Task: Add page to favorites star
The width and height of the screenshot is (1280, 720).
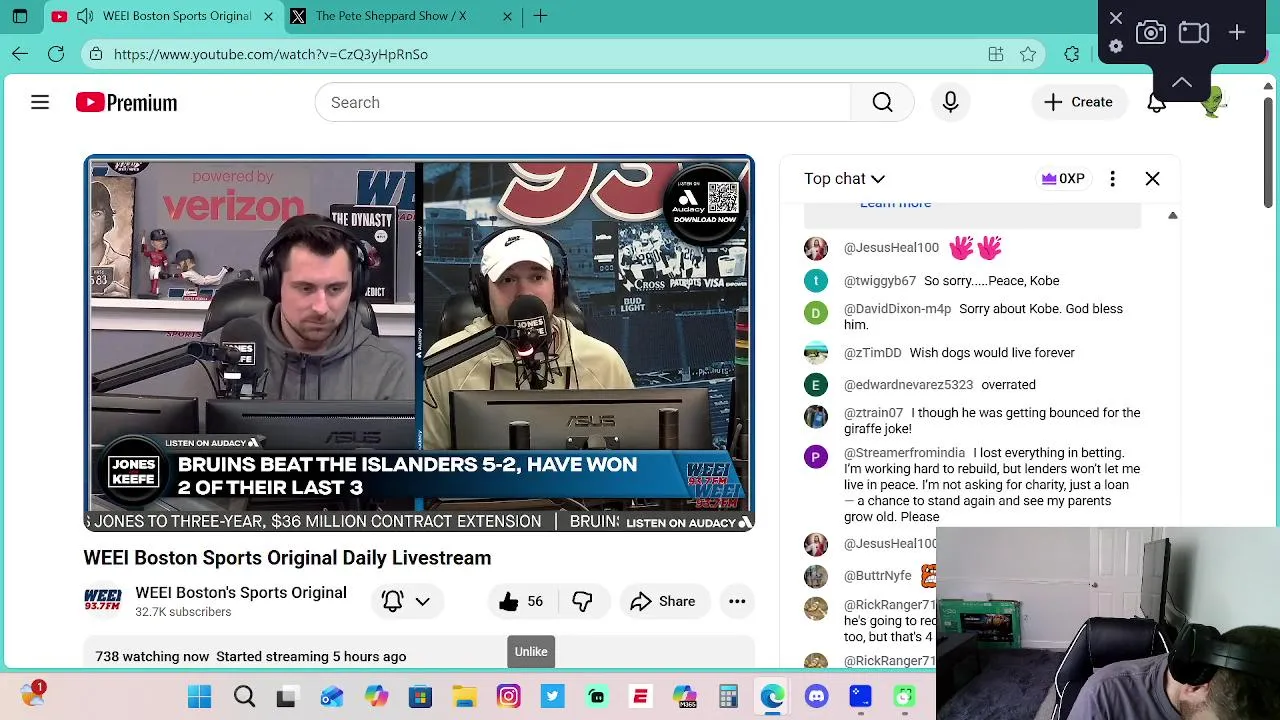Action: click(x=1028, y=54)
